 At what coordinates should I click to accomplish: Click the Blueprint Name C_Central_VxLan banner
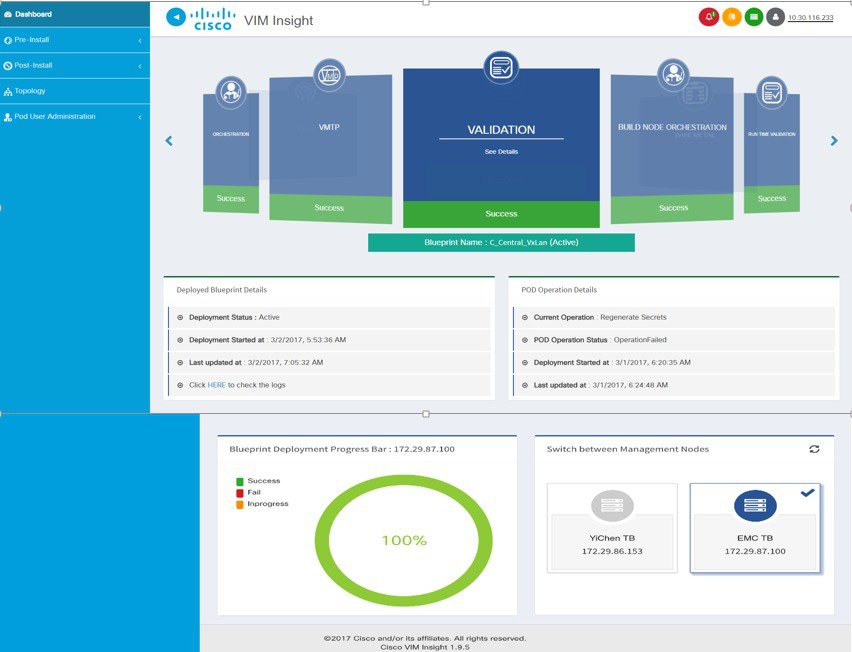(501, 242)
